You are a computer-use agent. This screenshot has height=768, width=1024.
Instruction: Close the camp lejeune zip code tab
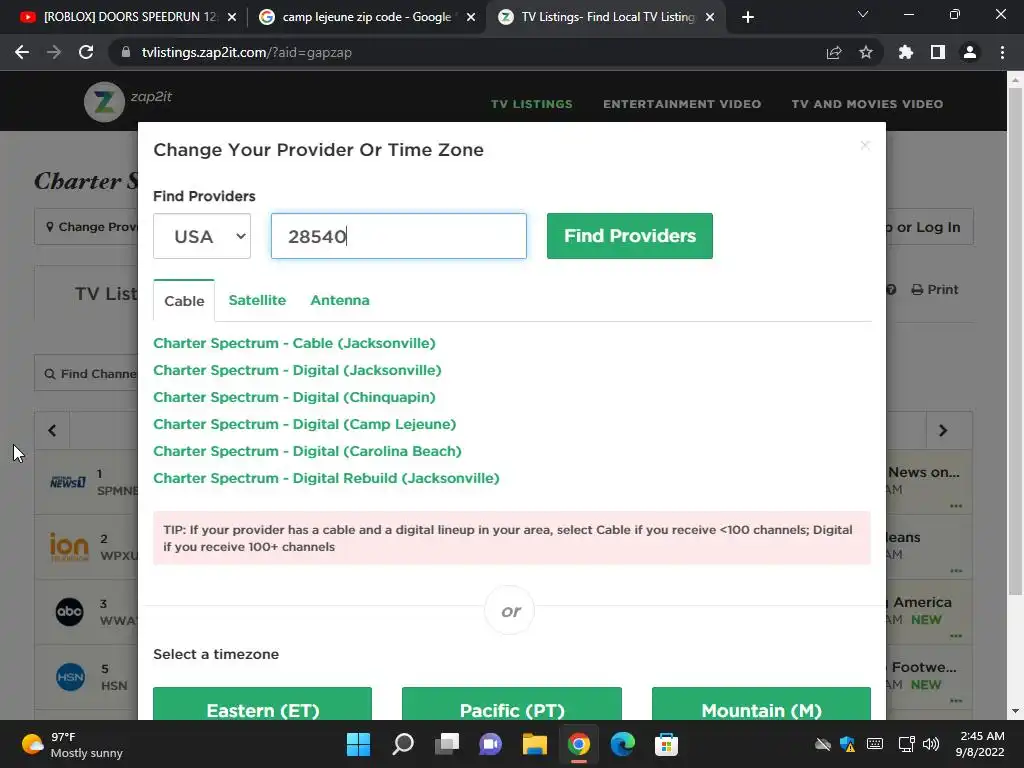point(471,17)
